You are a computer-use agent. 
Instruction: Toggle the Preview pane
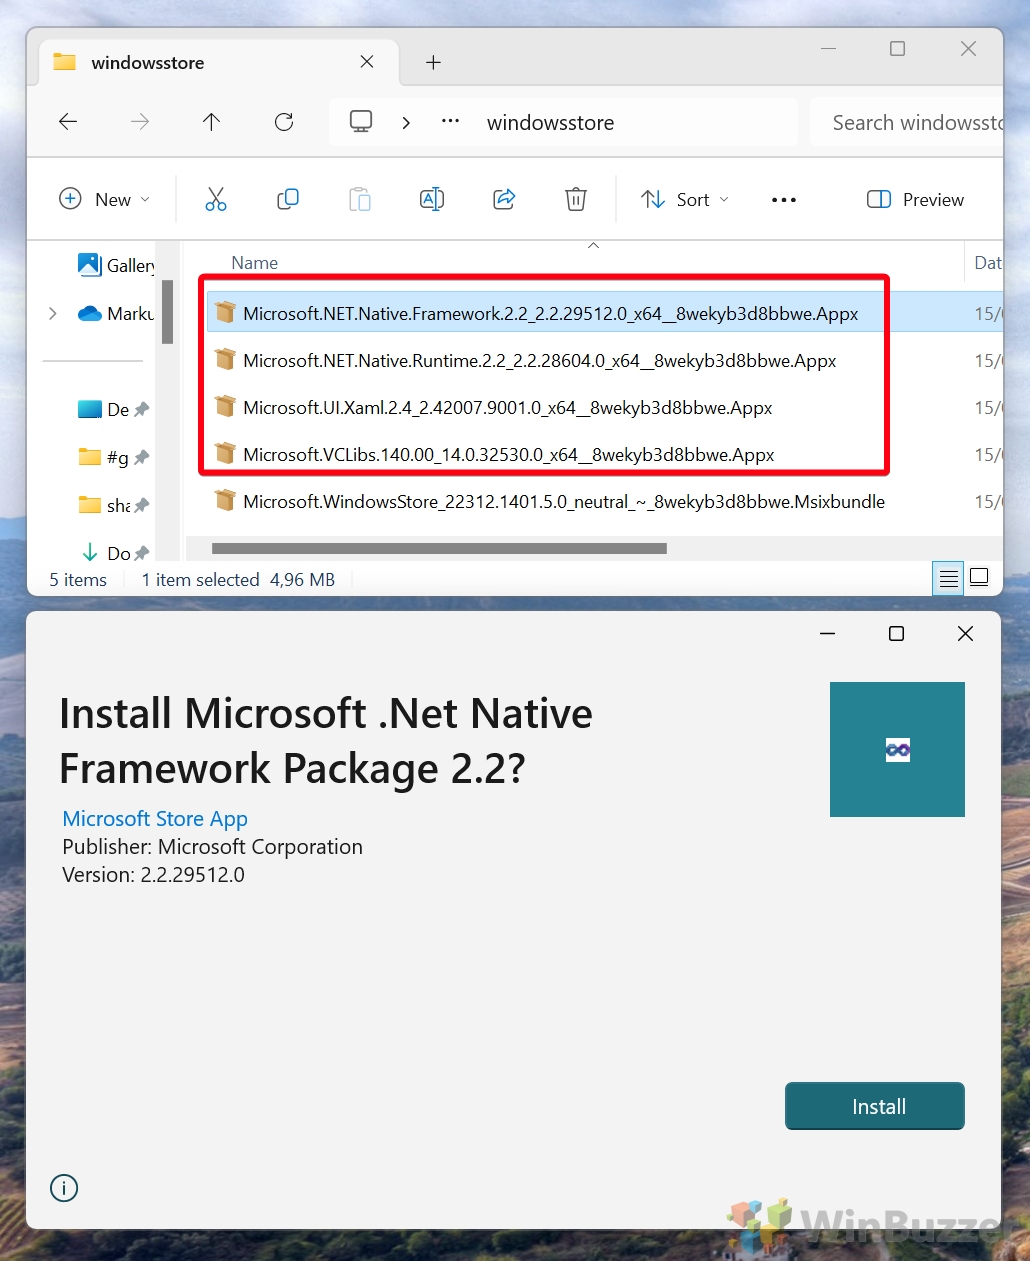[x=915, y=199]
